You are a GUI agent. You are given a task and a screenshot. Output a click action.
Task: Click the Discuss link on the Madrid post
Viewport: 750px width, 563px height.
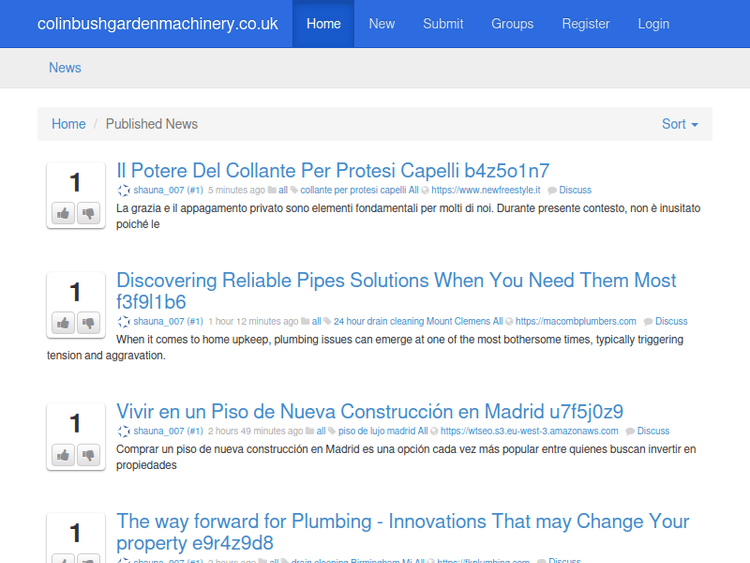coord(653,431)
